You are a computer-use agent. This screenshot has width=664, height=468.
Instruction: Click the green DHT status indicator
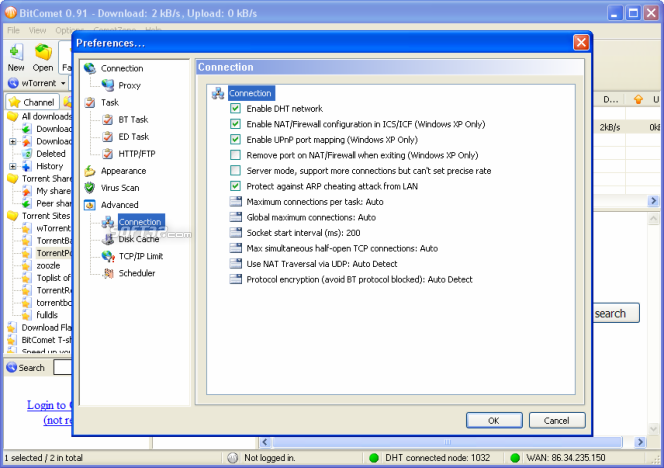coord(374,458)
